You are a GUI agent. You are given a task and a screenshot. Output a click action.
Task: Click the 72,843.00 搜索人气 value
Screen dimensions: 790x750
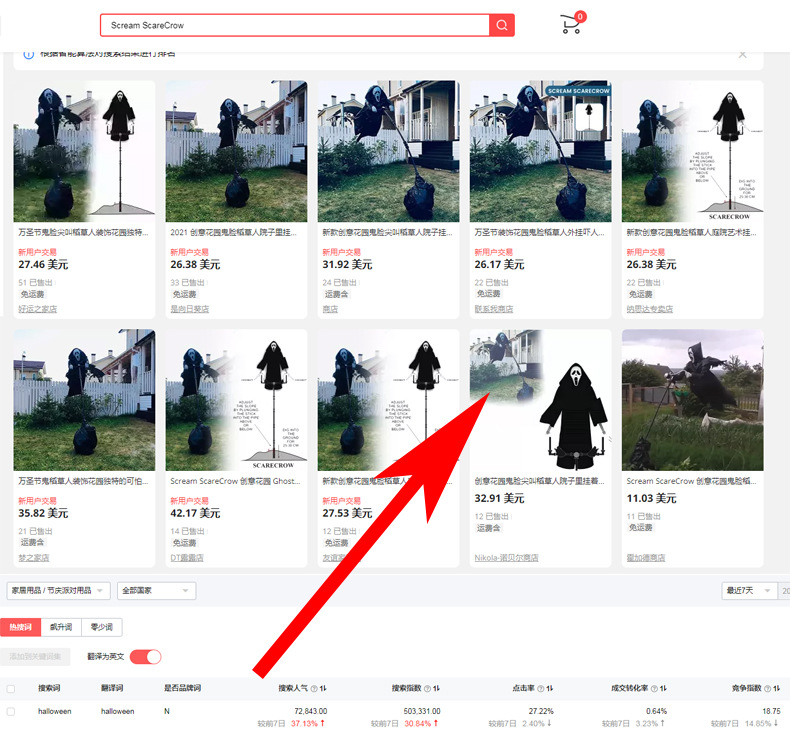click(x=311, y=711)
